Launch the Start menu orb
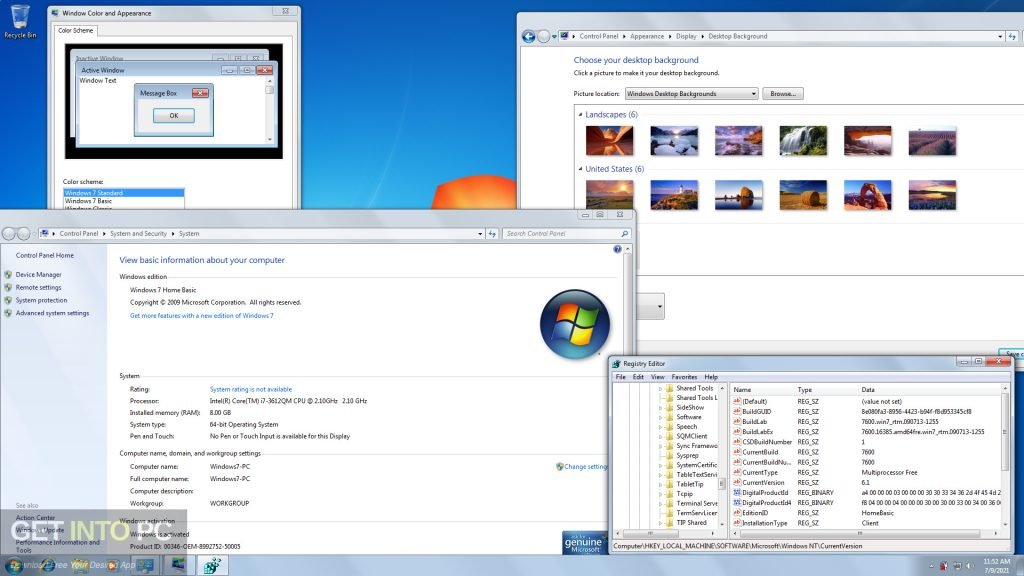This screenshot has height=576, width=1024. coord(16,564)
